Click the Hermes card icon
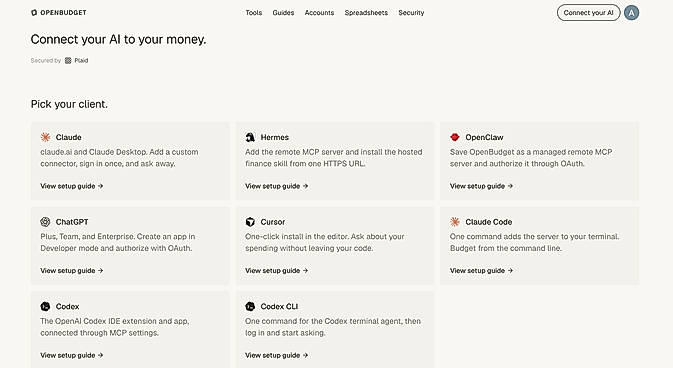This screenshot has width=673, height=368. click(x=250, y=137)
